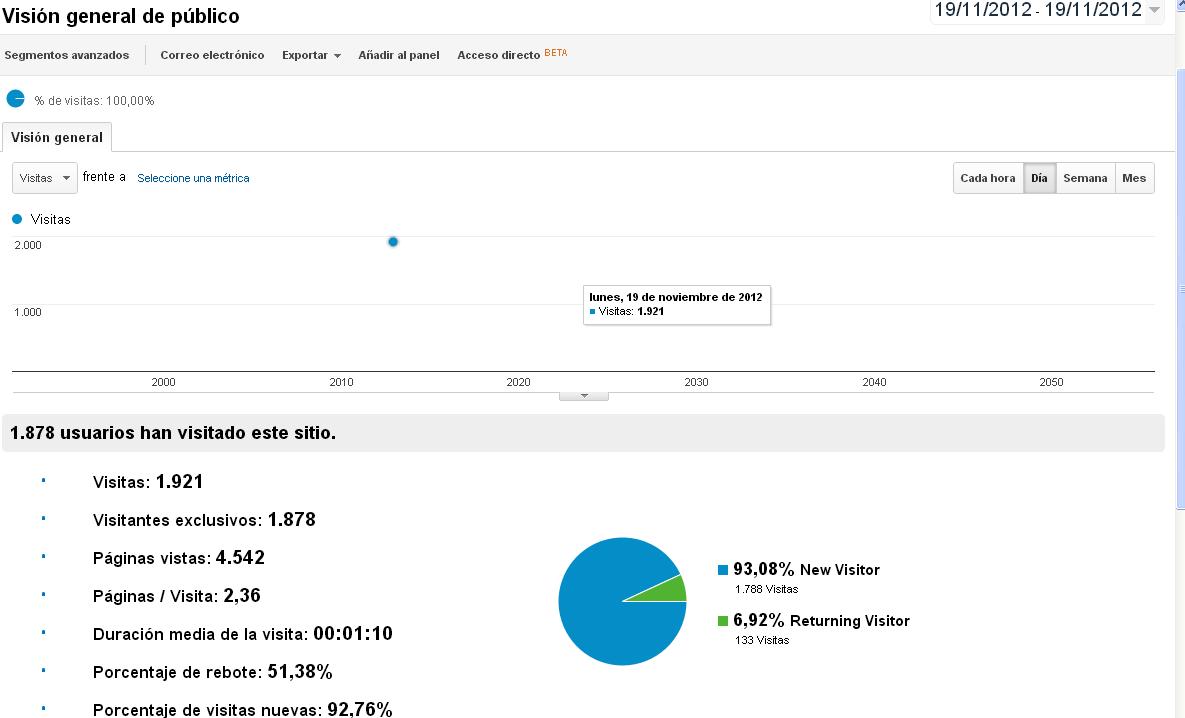Click the Visión general de público heading
1185x718 pixels.
(121, 16)
